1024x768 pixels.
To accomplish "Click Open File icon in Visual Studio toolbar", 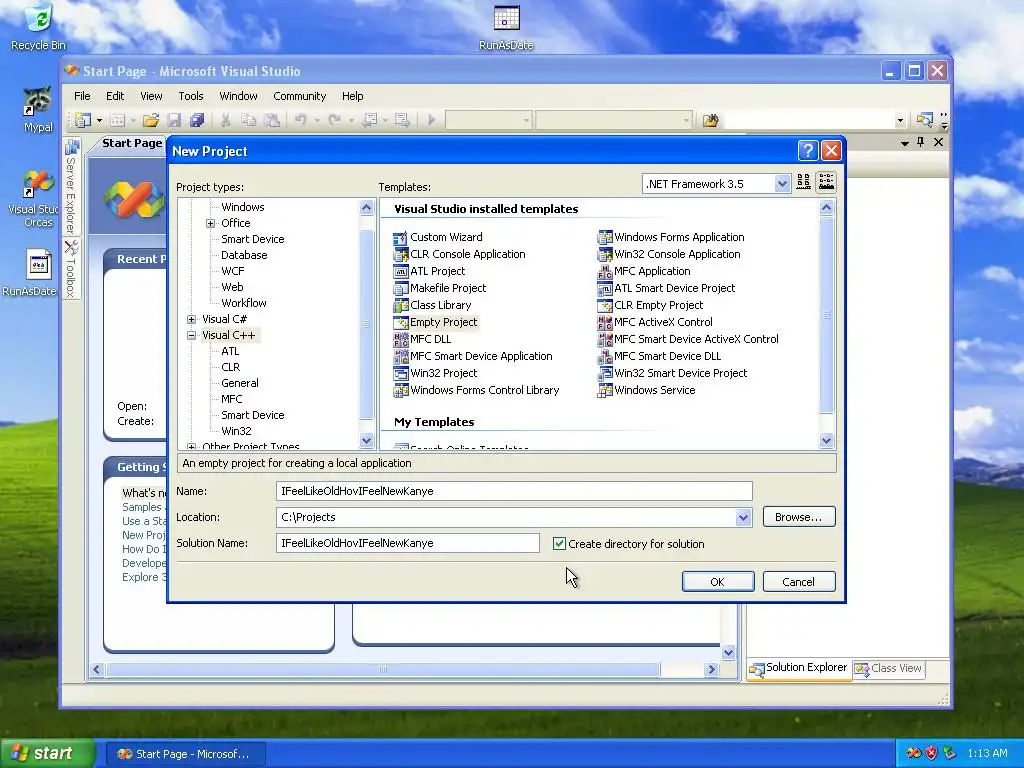I will tap(151, 120).
